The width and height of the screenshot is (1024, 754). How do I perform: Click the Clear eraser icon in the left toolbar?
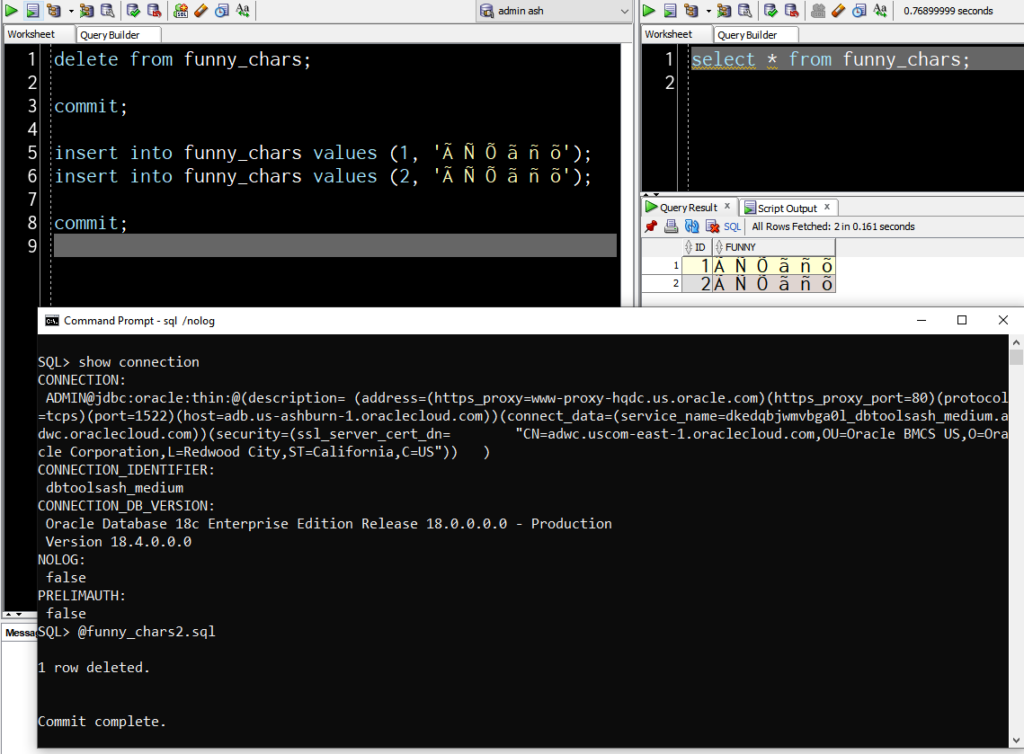pos(200,11)
